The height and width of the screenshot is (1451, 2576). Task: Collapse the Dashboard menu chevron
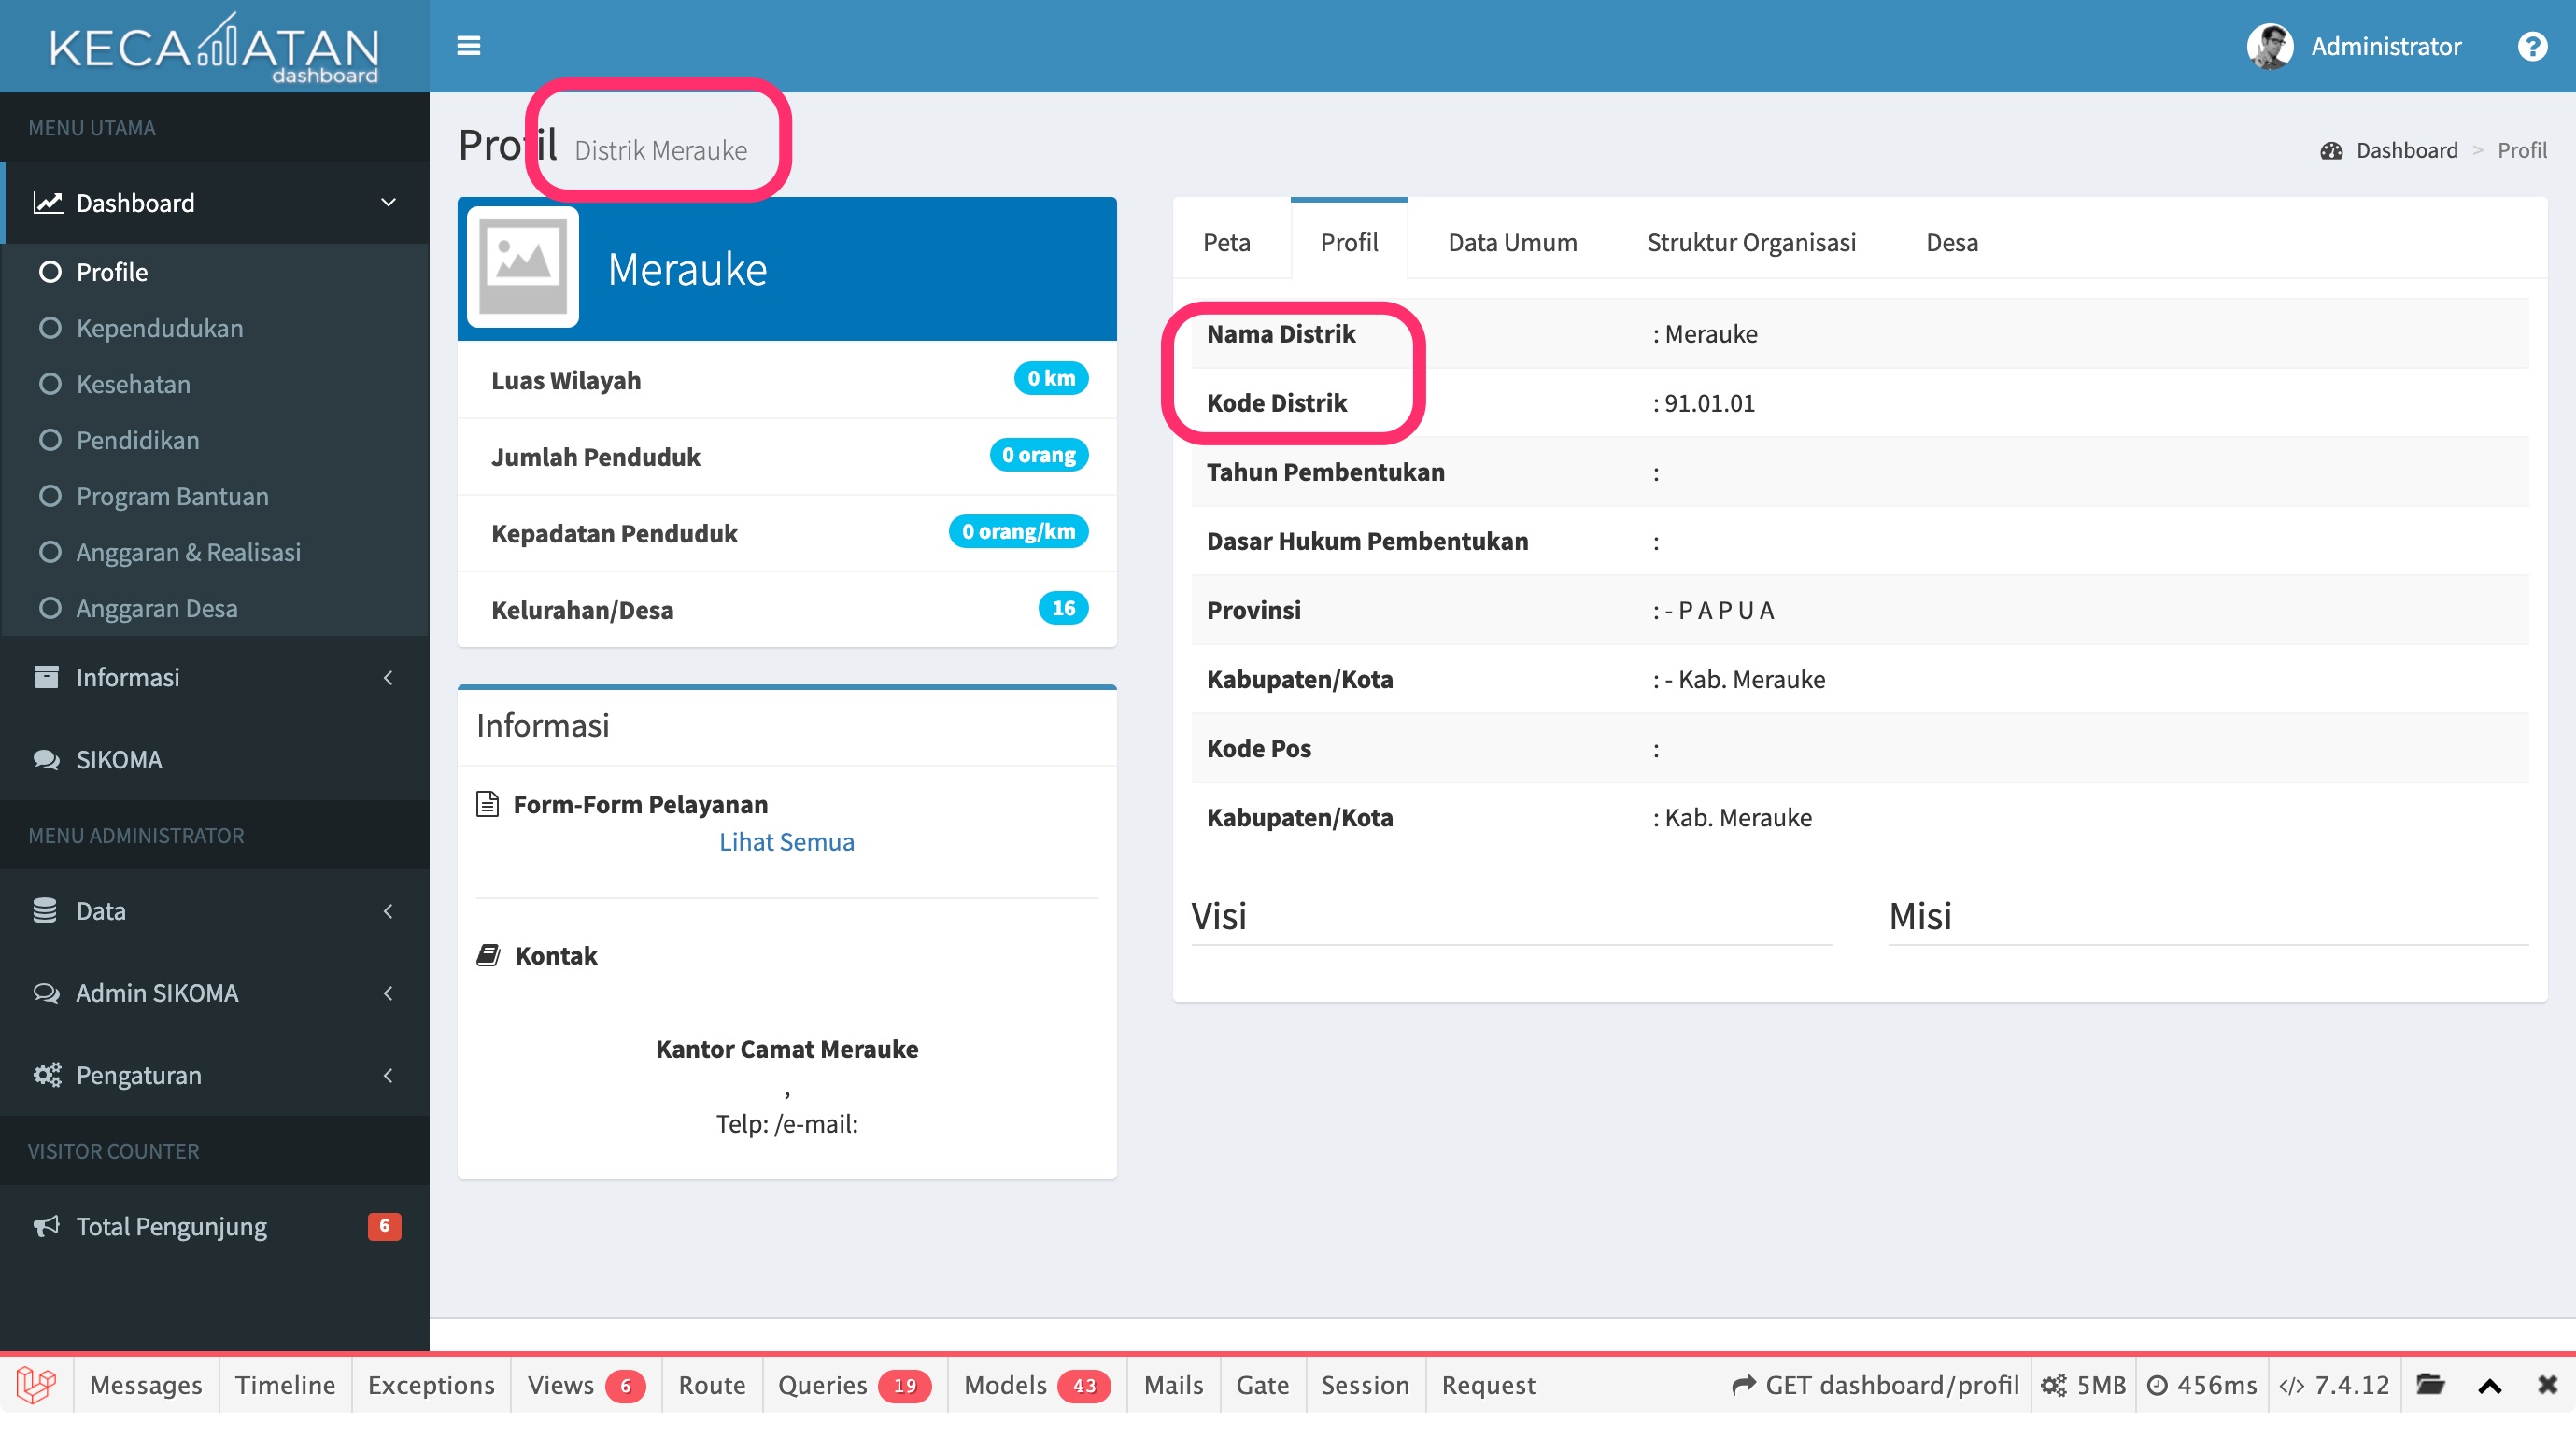388,203
